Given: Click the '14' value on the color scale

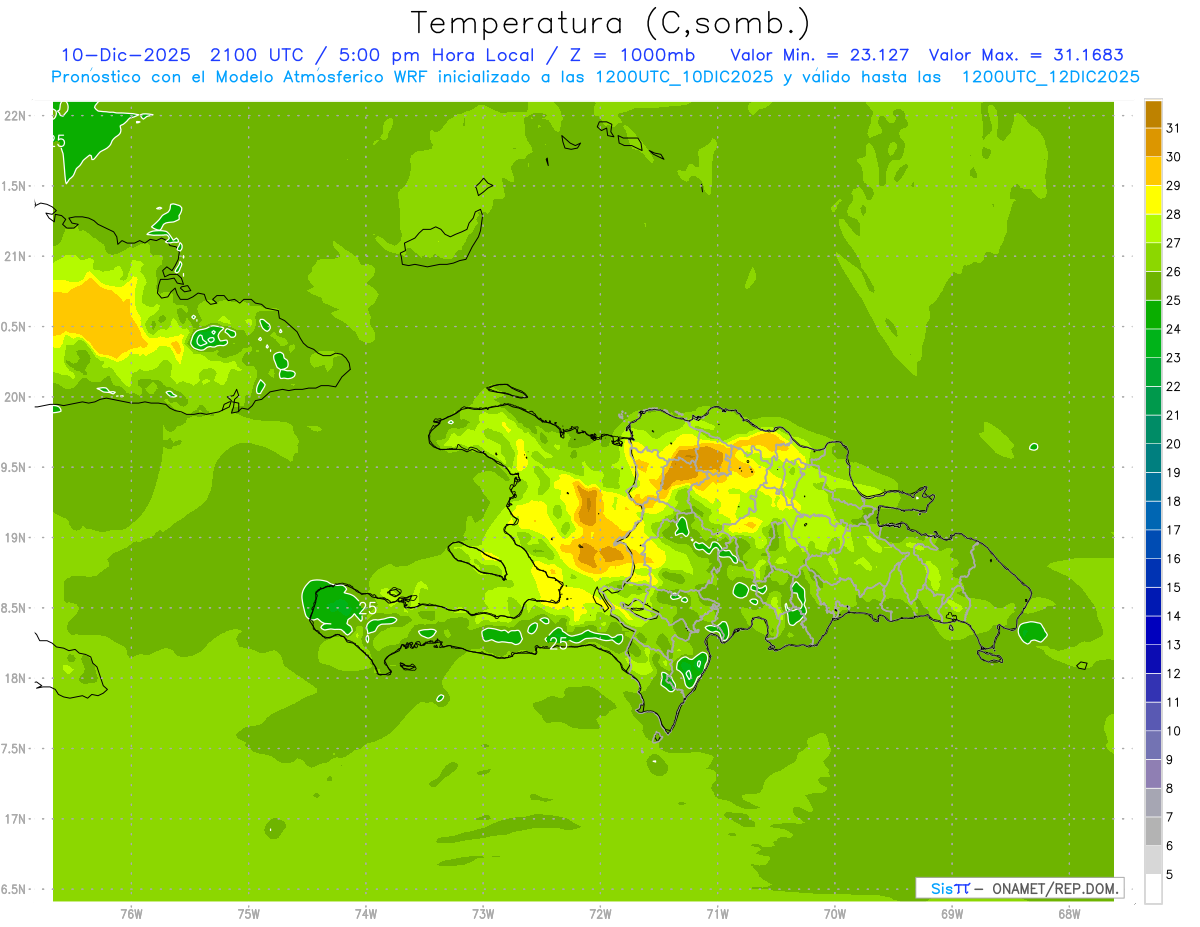Looking at the screenshot, I should [x=1173, y=616].
